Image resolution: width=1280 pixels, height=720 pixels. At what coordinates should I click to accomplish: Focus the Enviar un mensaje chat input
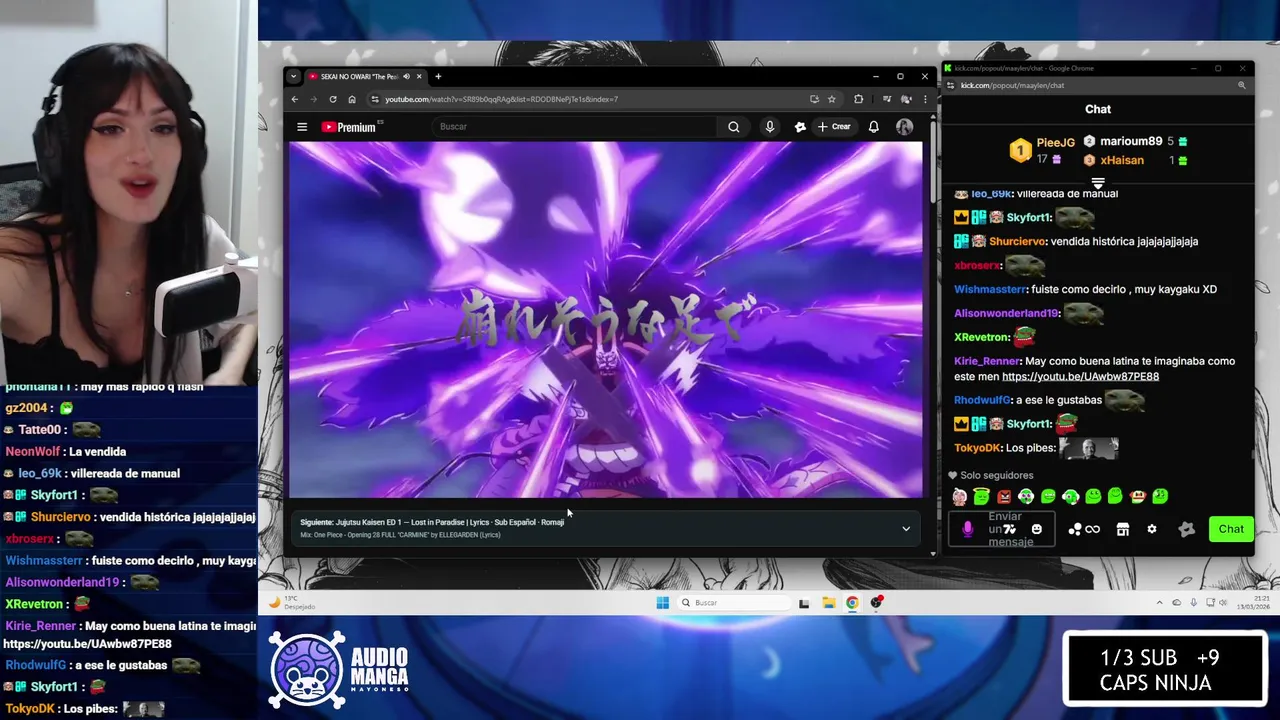pos(1001,529)
